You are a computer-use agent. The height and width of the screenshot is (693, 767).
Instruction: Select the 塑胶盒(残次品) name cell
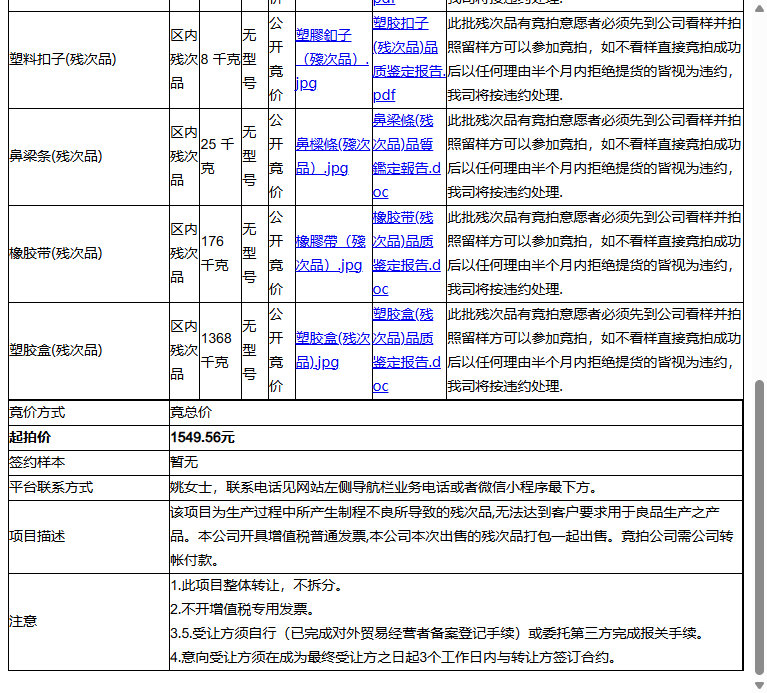pos(89,350)
